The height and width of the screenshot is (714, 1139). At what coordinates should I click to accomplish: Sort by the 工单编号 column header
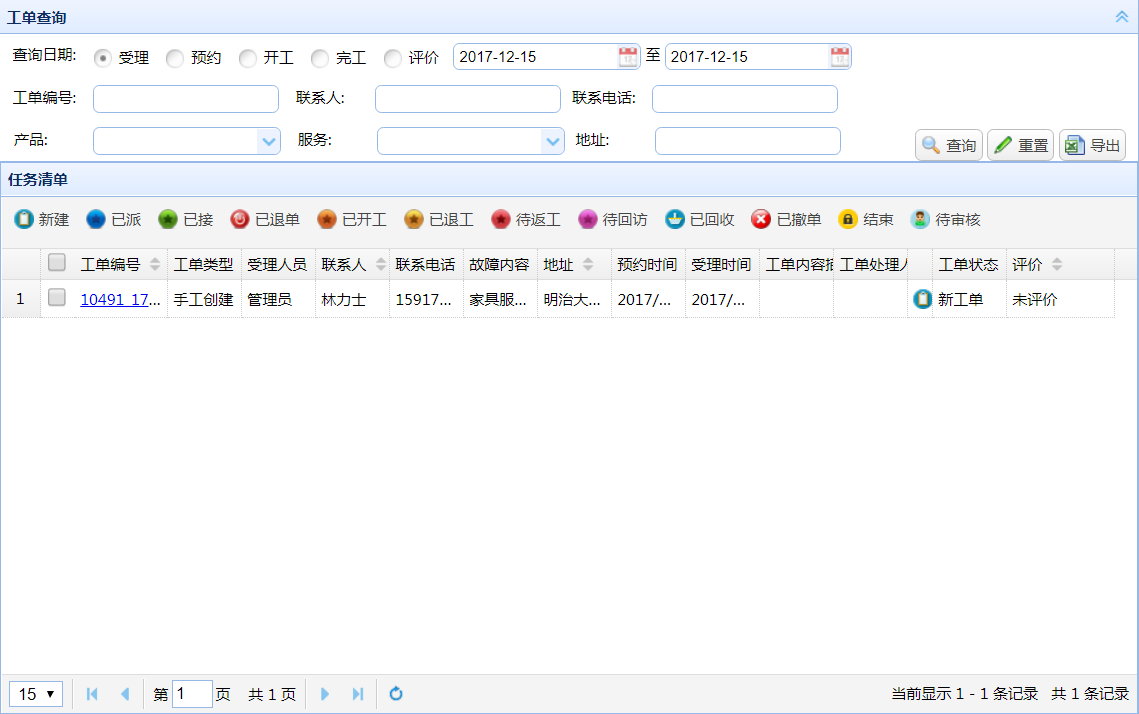tap(111, 265)
